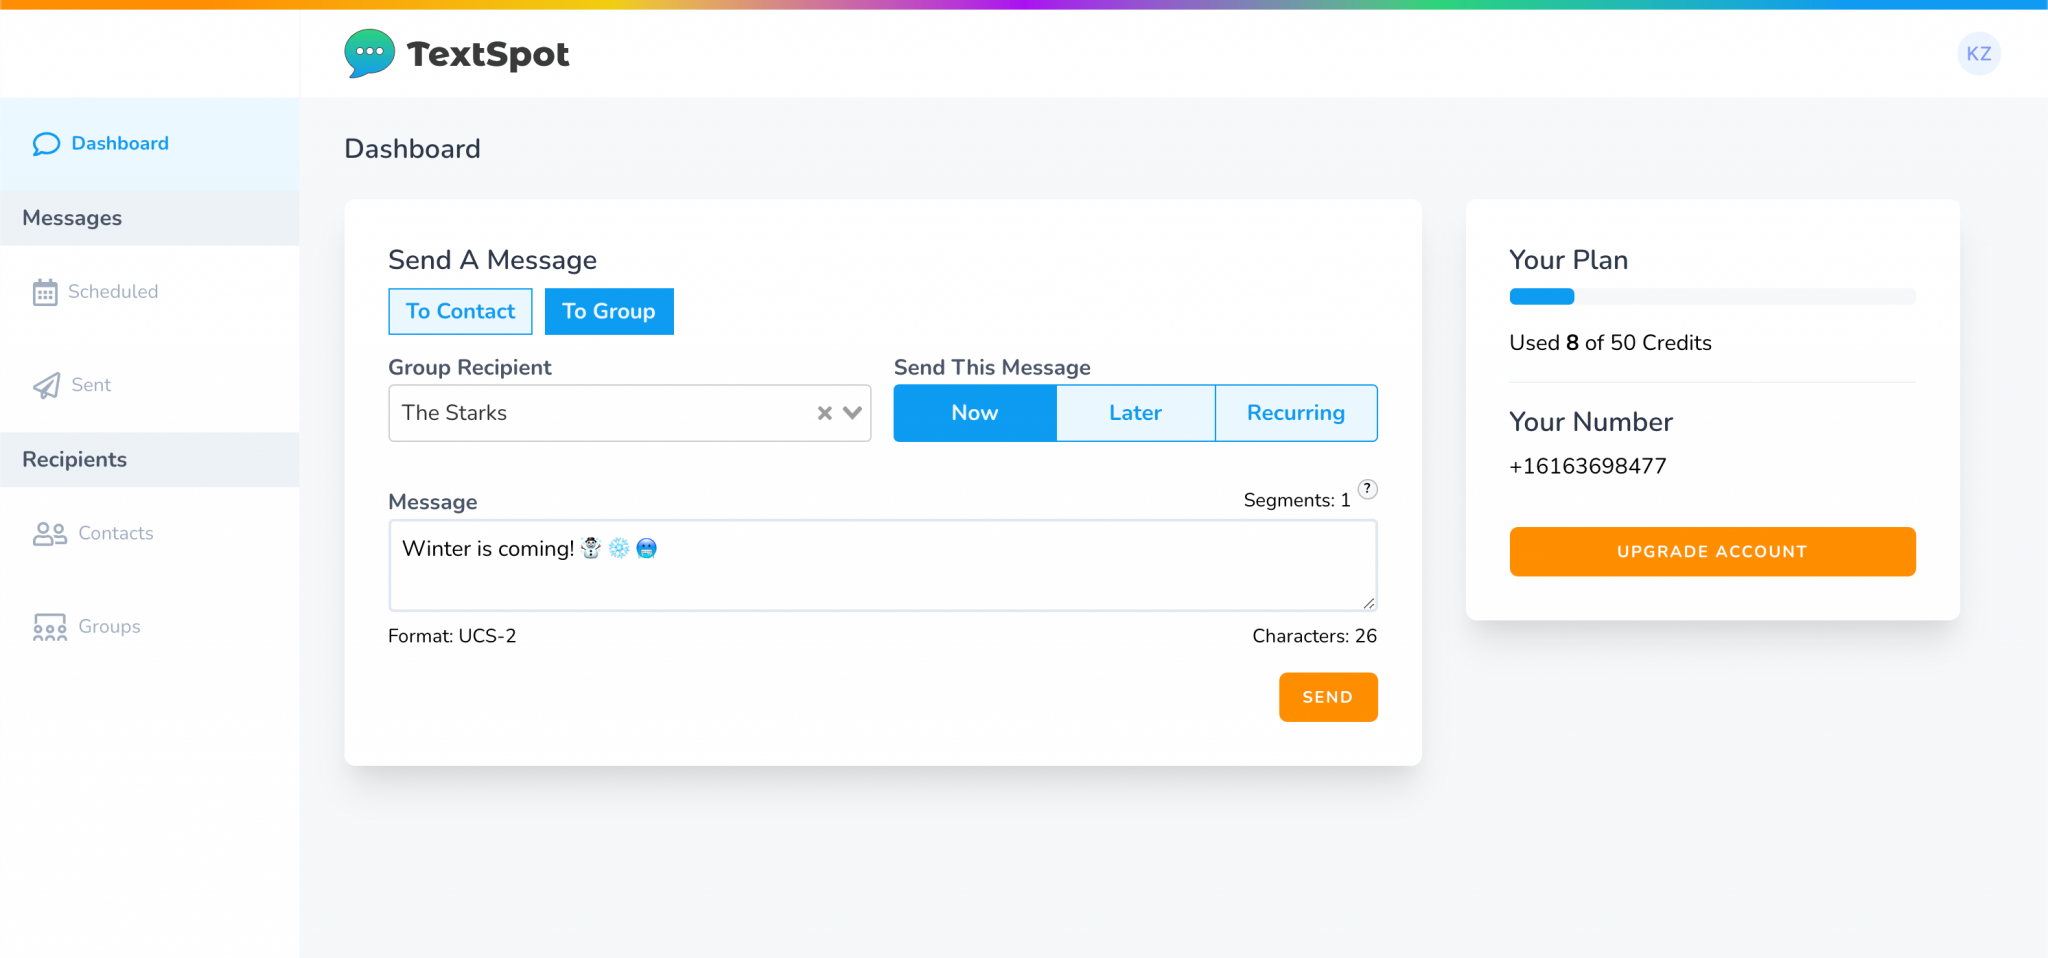The height and width of the screenshot is (958, 2048).
Task: Click the Scheduled calendar icon
Action: point(45,292)
